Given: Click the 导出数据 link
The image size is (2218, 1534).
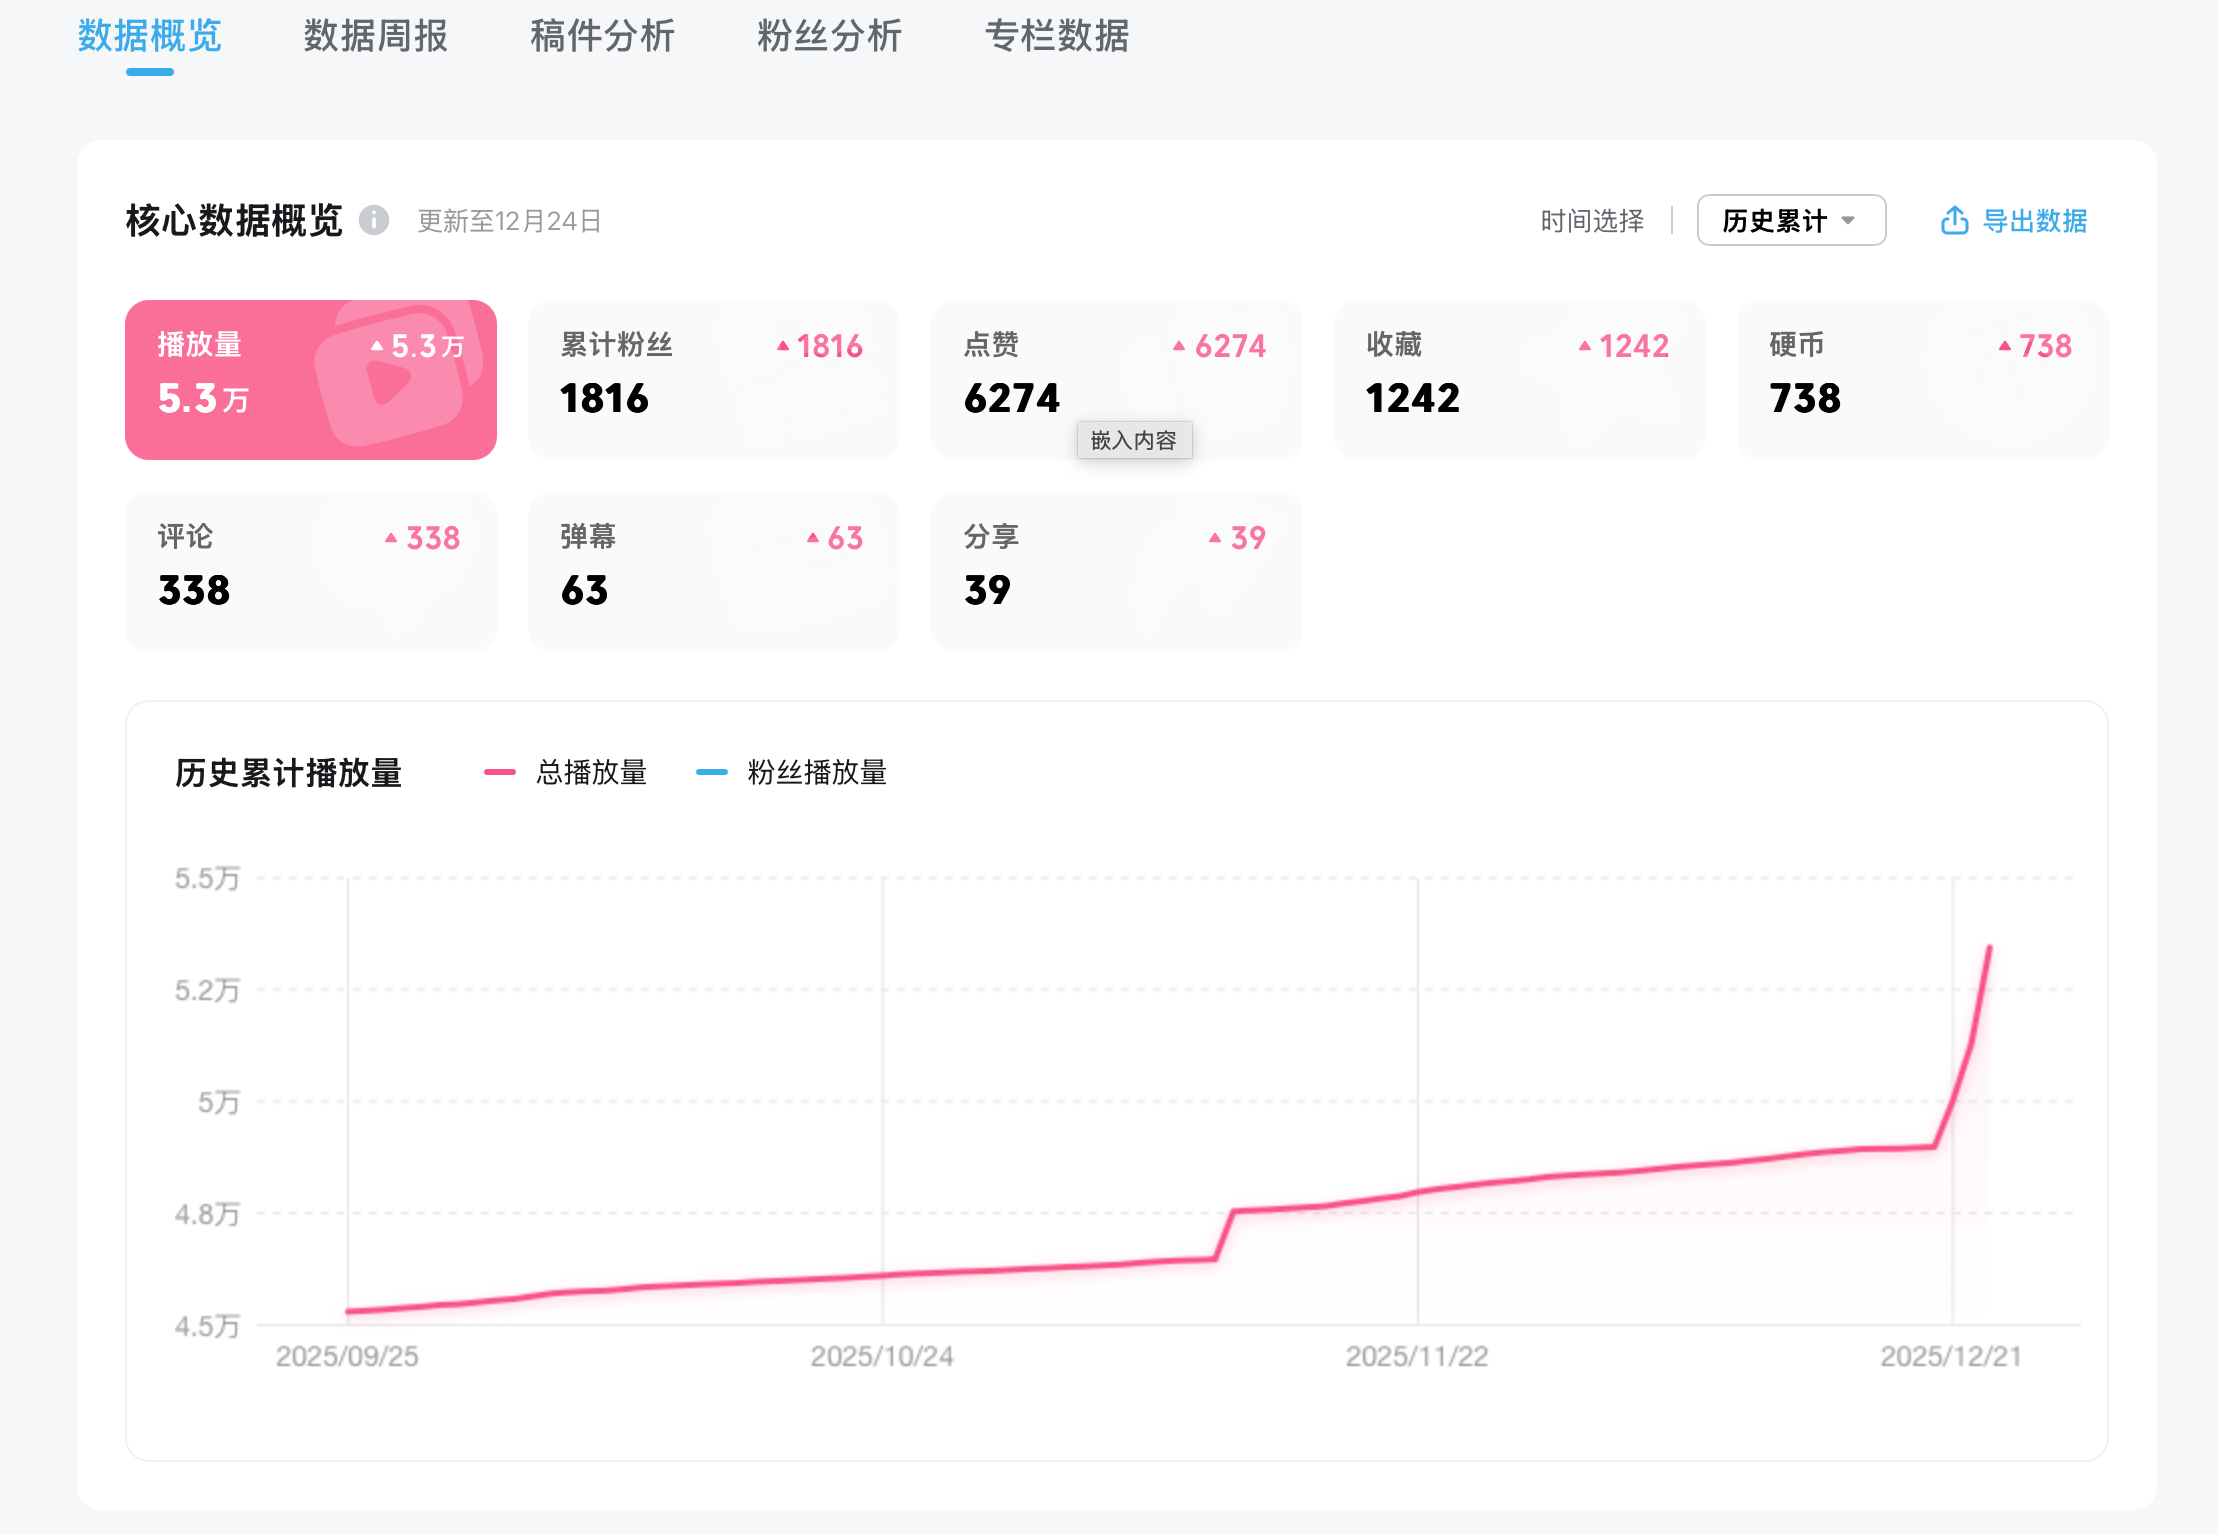Looking at the screenshot, I should 2034,220.
